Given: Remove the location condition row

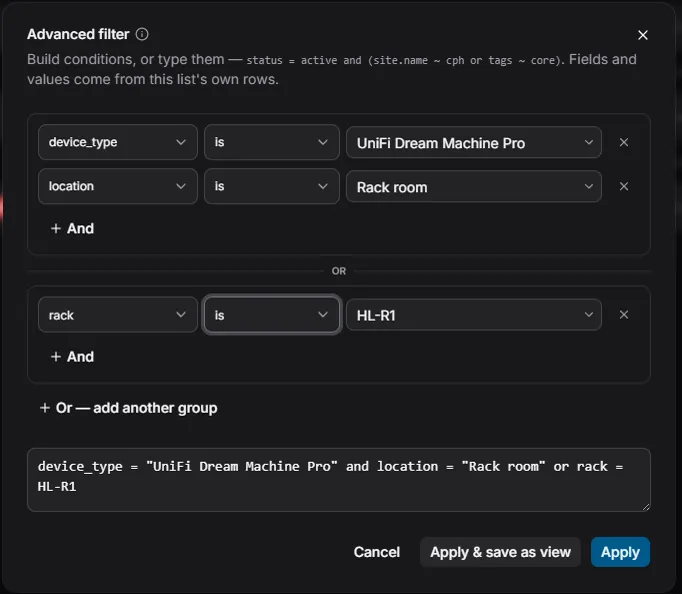Looking at the screenshot, I should click(624, 186).
